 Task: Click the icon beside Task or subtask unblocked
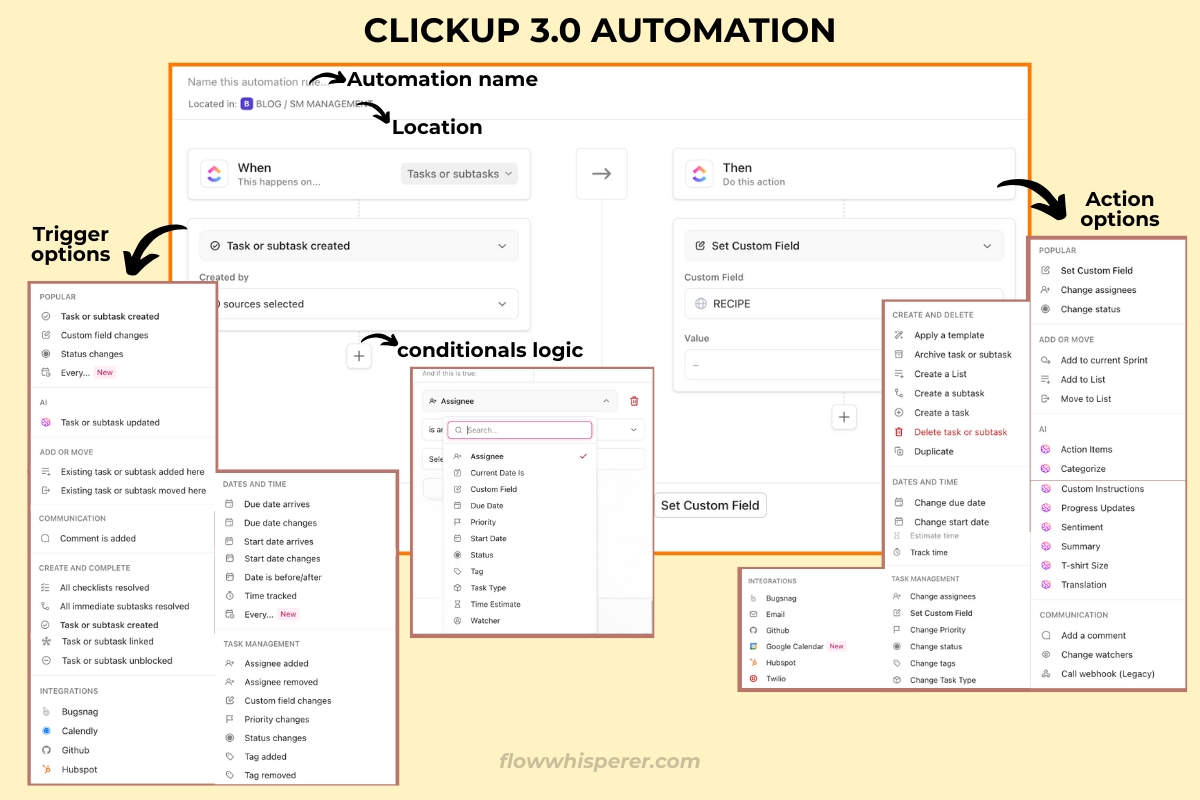[46, 660]
